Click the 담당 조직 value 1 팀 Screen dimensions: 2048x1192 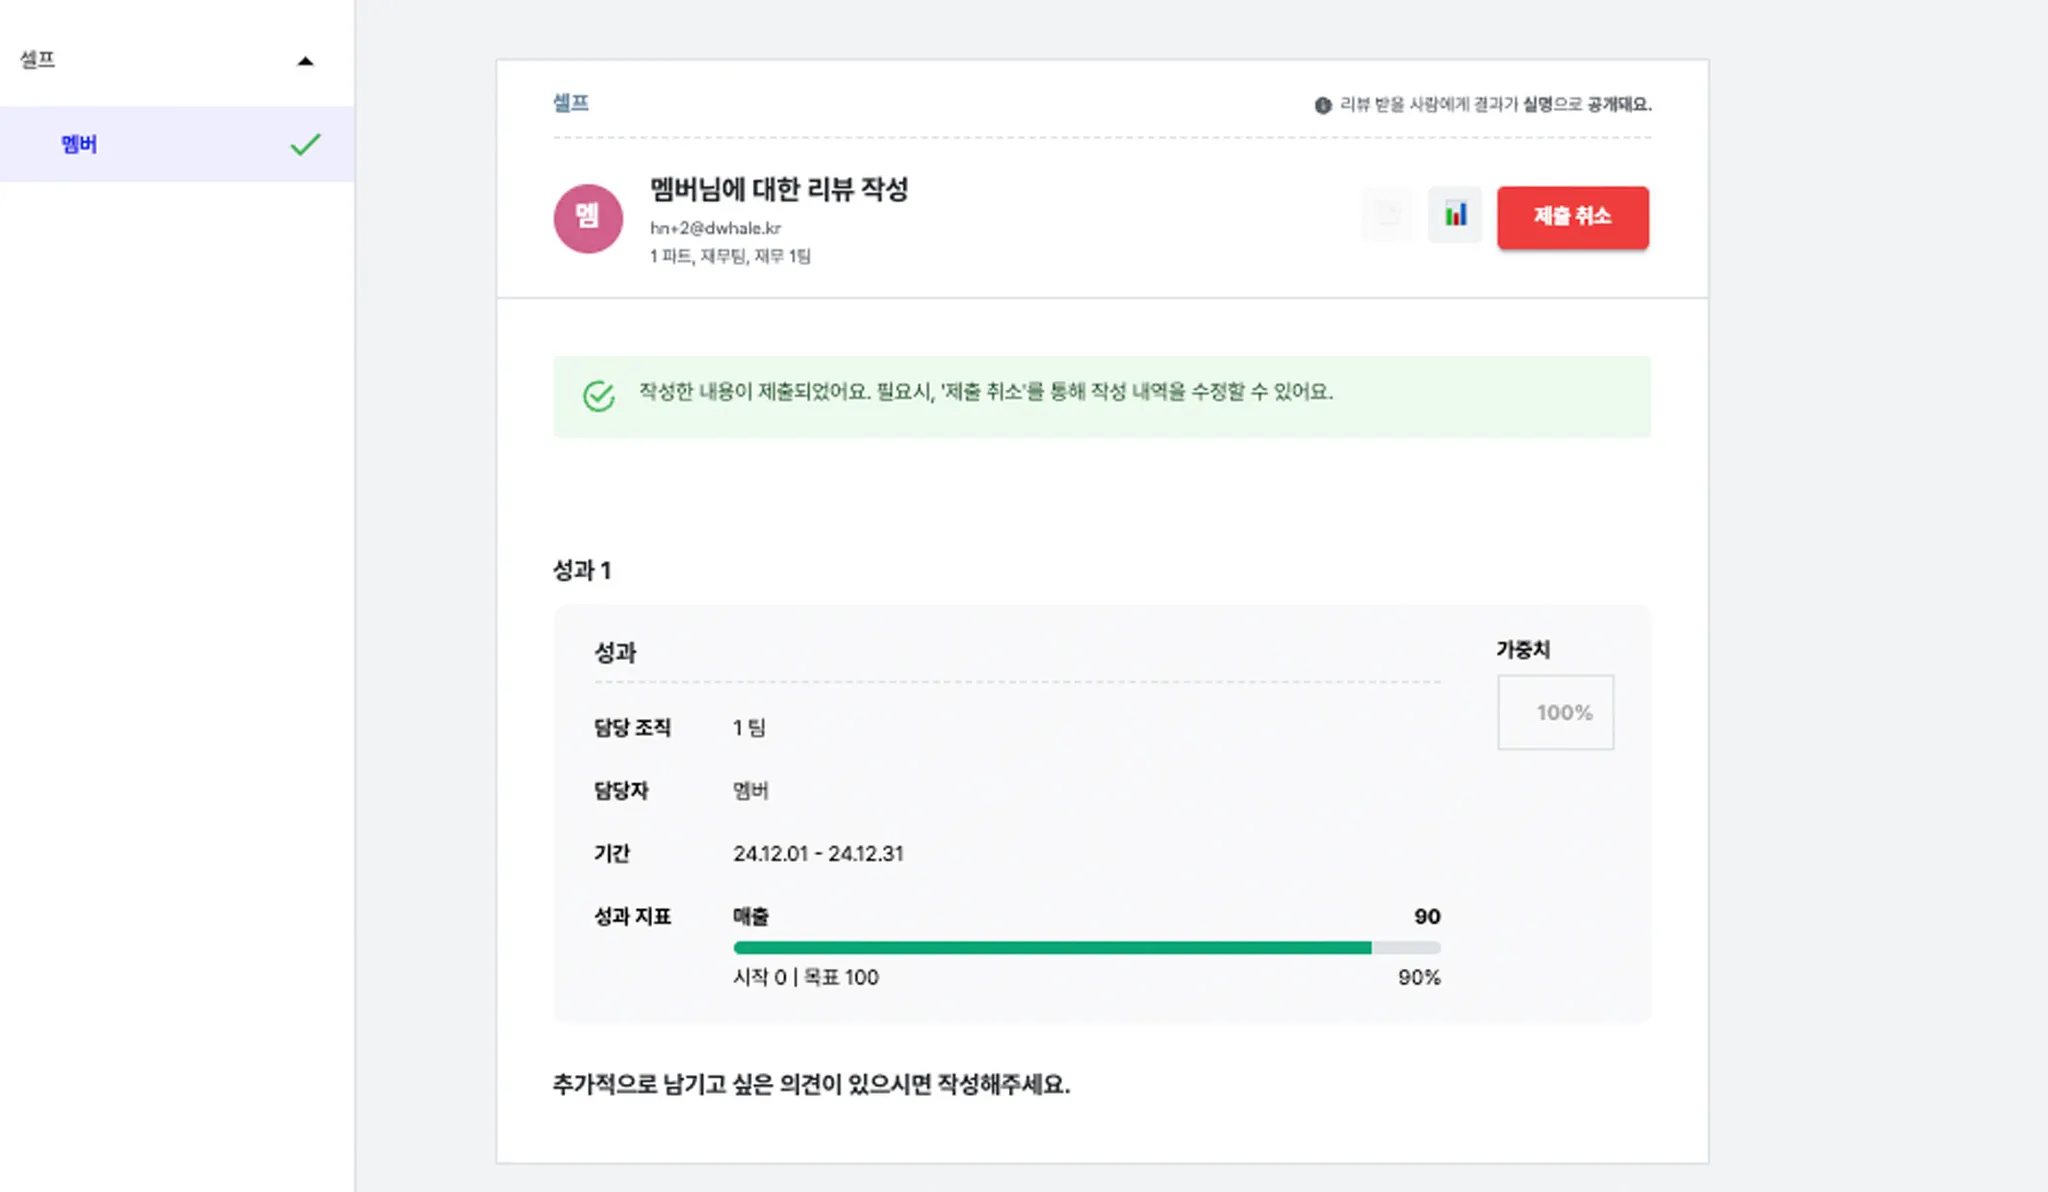tap(749, 728)
